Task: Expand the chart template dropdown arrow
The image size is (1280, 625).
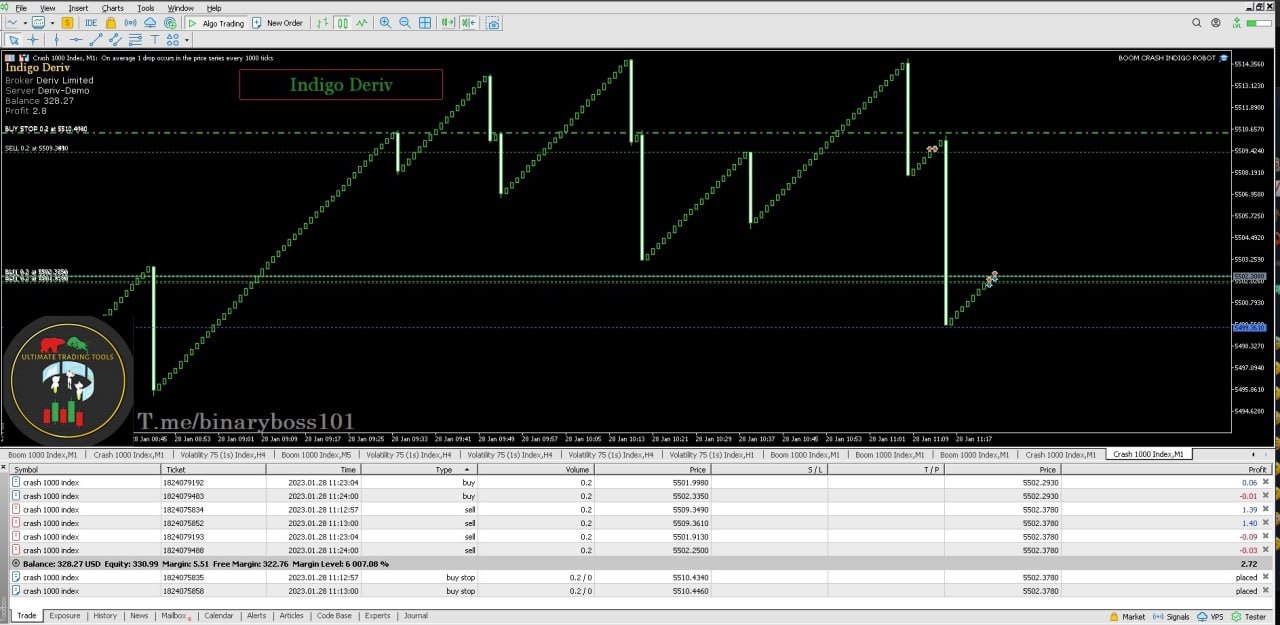Action: [x=52, y=23]
